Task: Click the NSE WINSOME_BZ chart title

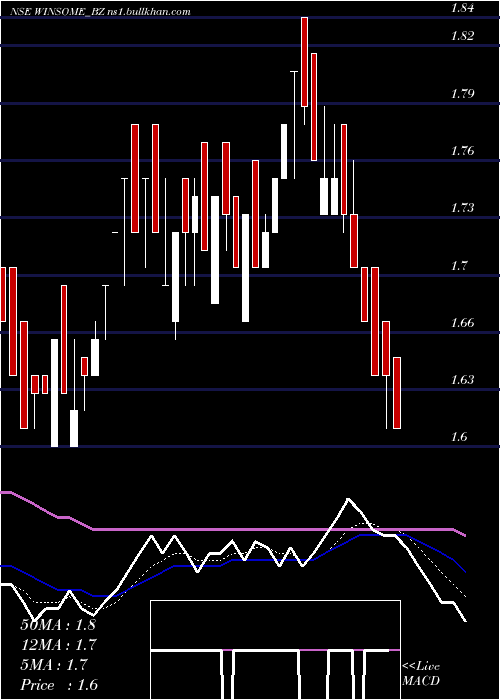Action: (102, 12)
